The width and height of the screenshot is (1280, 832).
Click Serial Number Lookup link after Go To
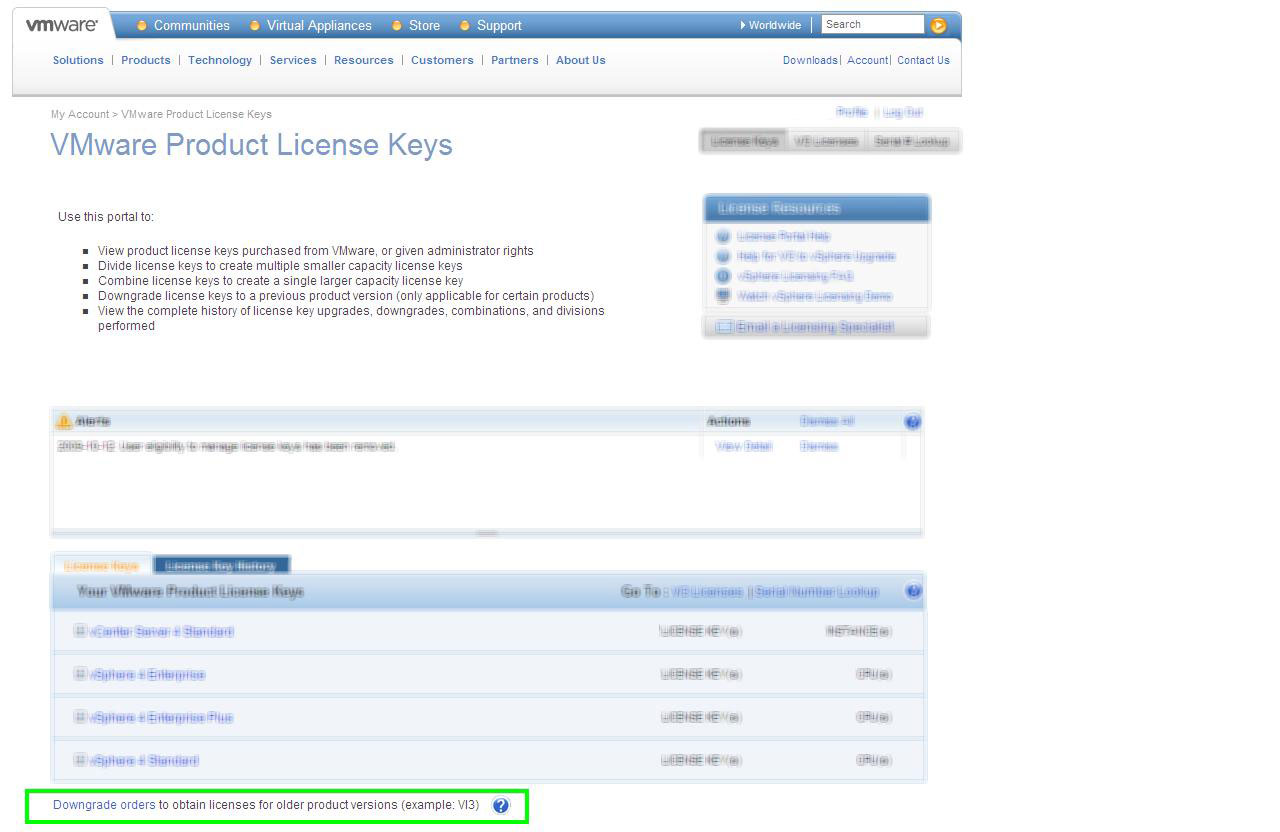coord(817,592)
